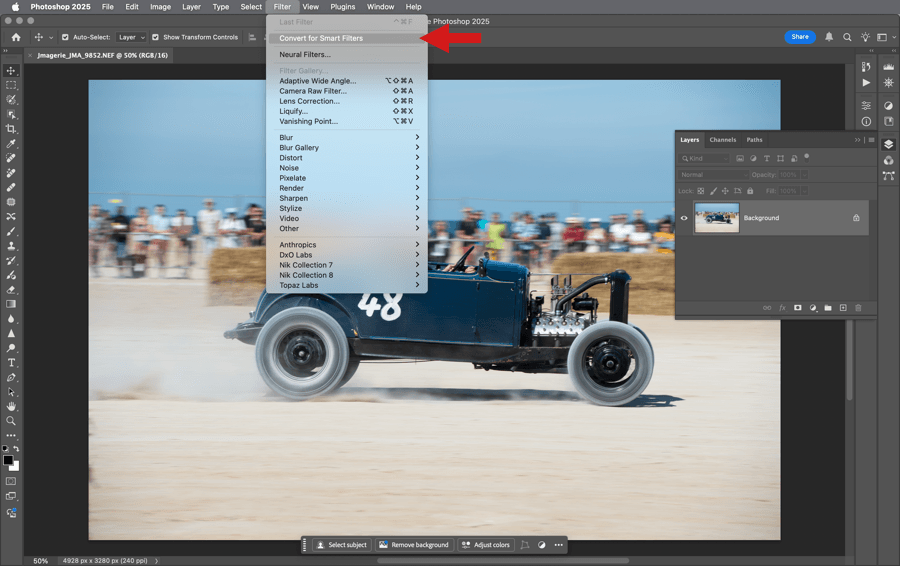Click the foreground color swatch
900x566 pixels.
(x=9, y=461)
